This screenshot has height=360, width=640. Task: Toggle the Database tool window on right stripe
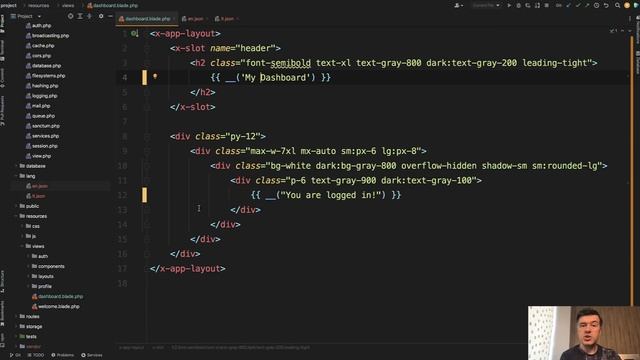coord(637,62)
